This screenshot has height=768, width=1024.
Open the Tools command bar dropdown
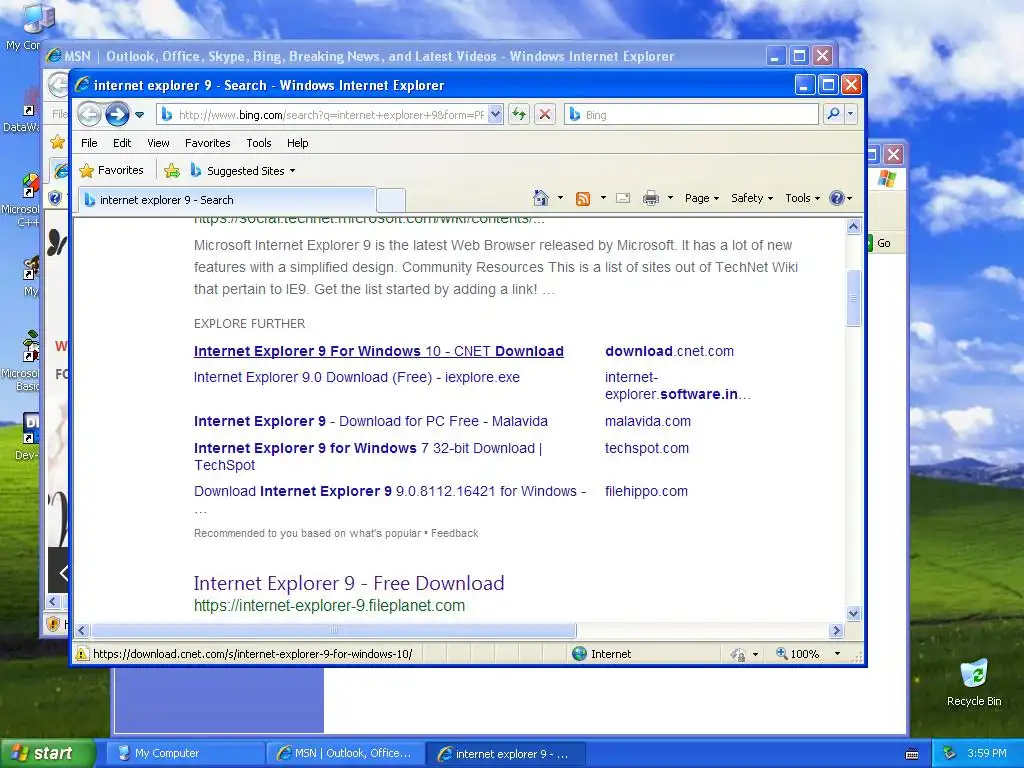pos(802,198)
